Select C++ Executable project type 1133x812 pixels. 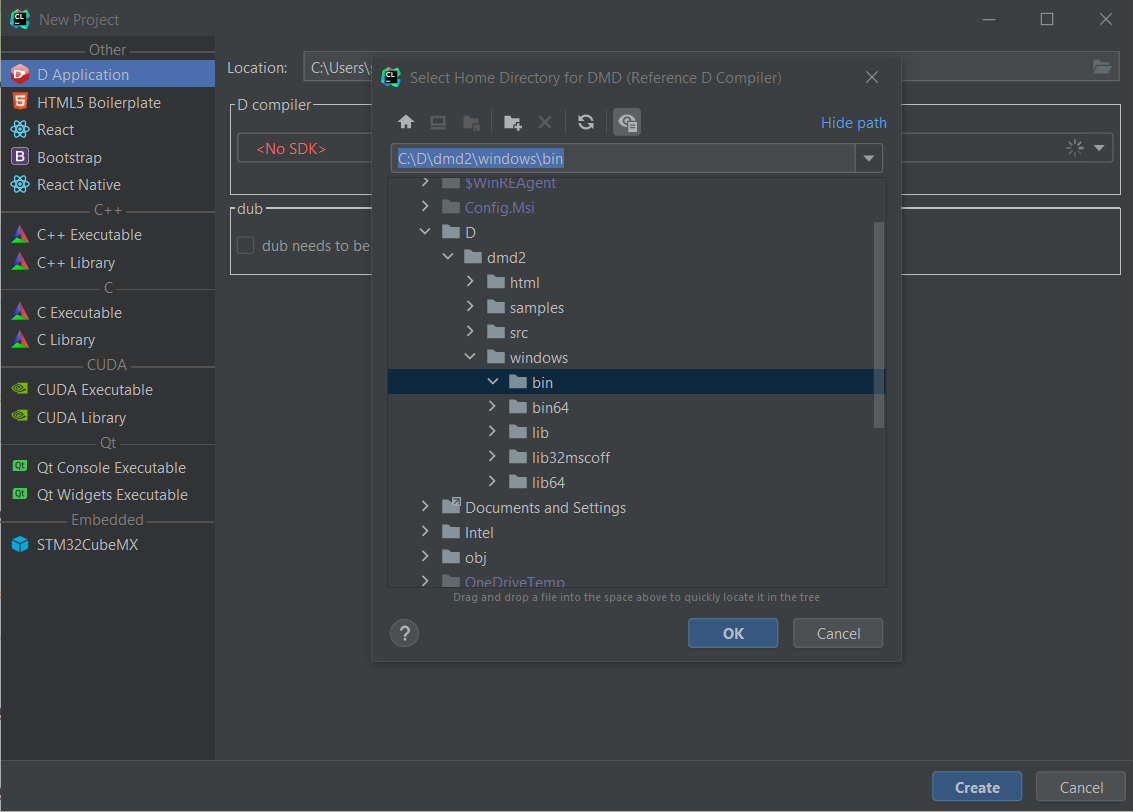(108, 235)
